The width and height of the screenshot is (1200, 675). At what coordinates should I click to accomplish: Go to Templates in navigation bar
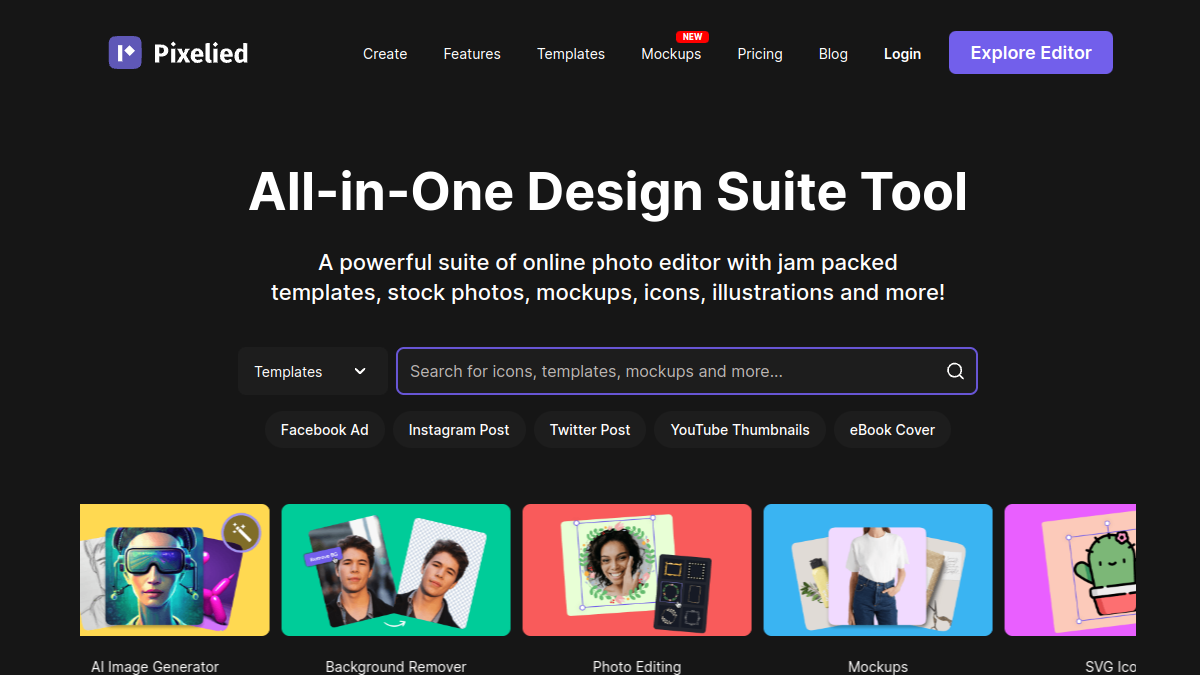click(x=571, y=54)
